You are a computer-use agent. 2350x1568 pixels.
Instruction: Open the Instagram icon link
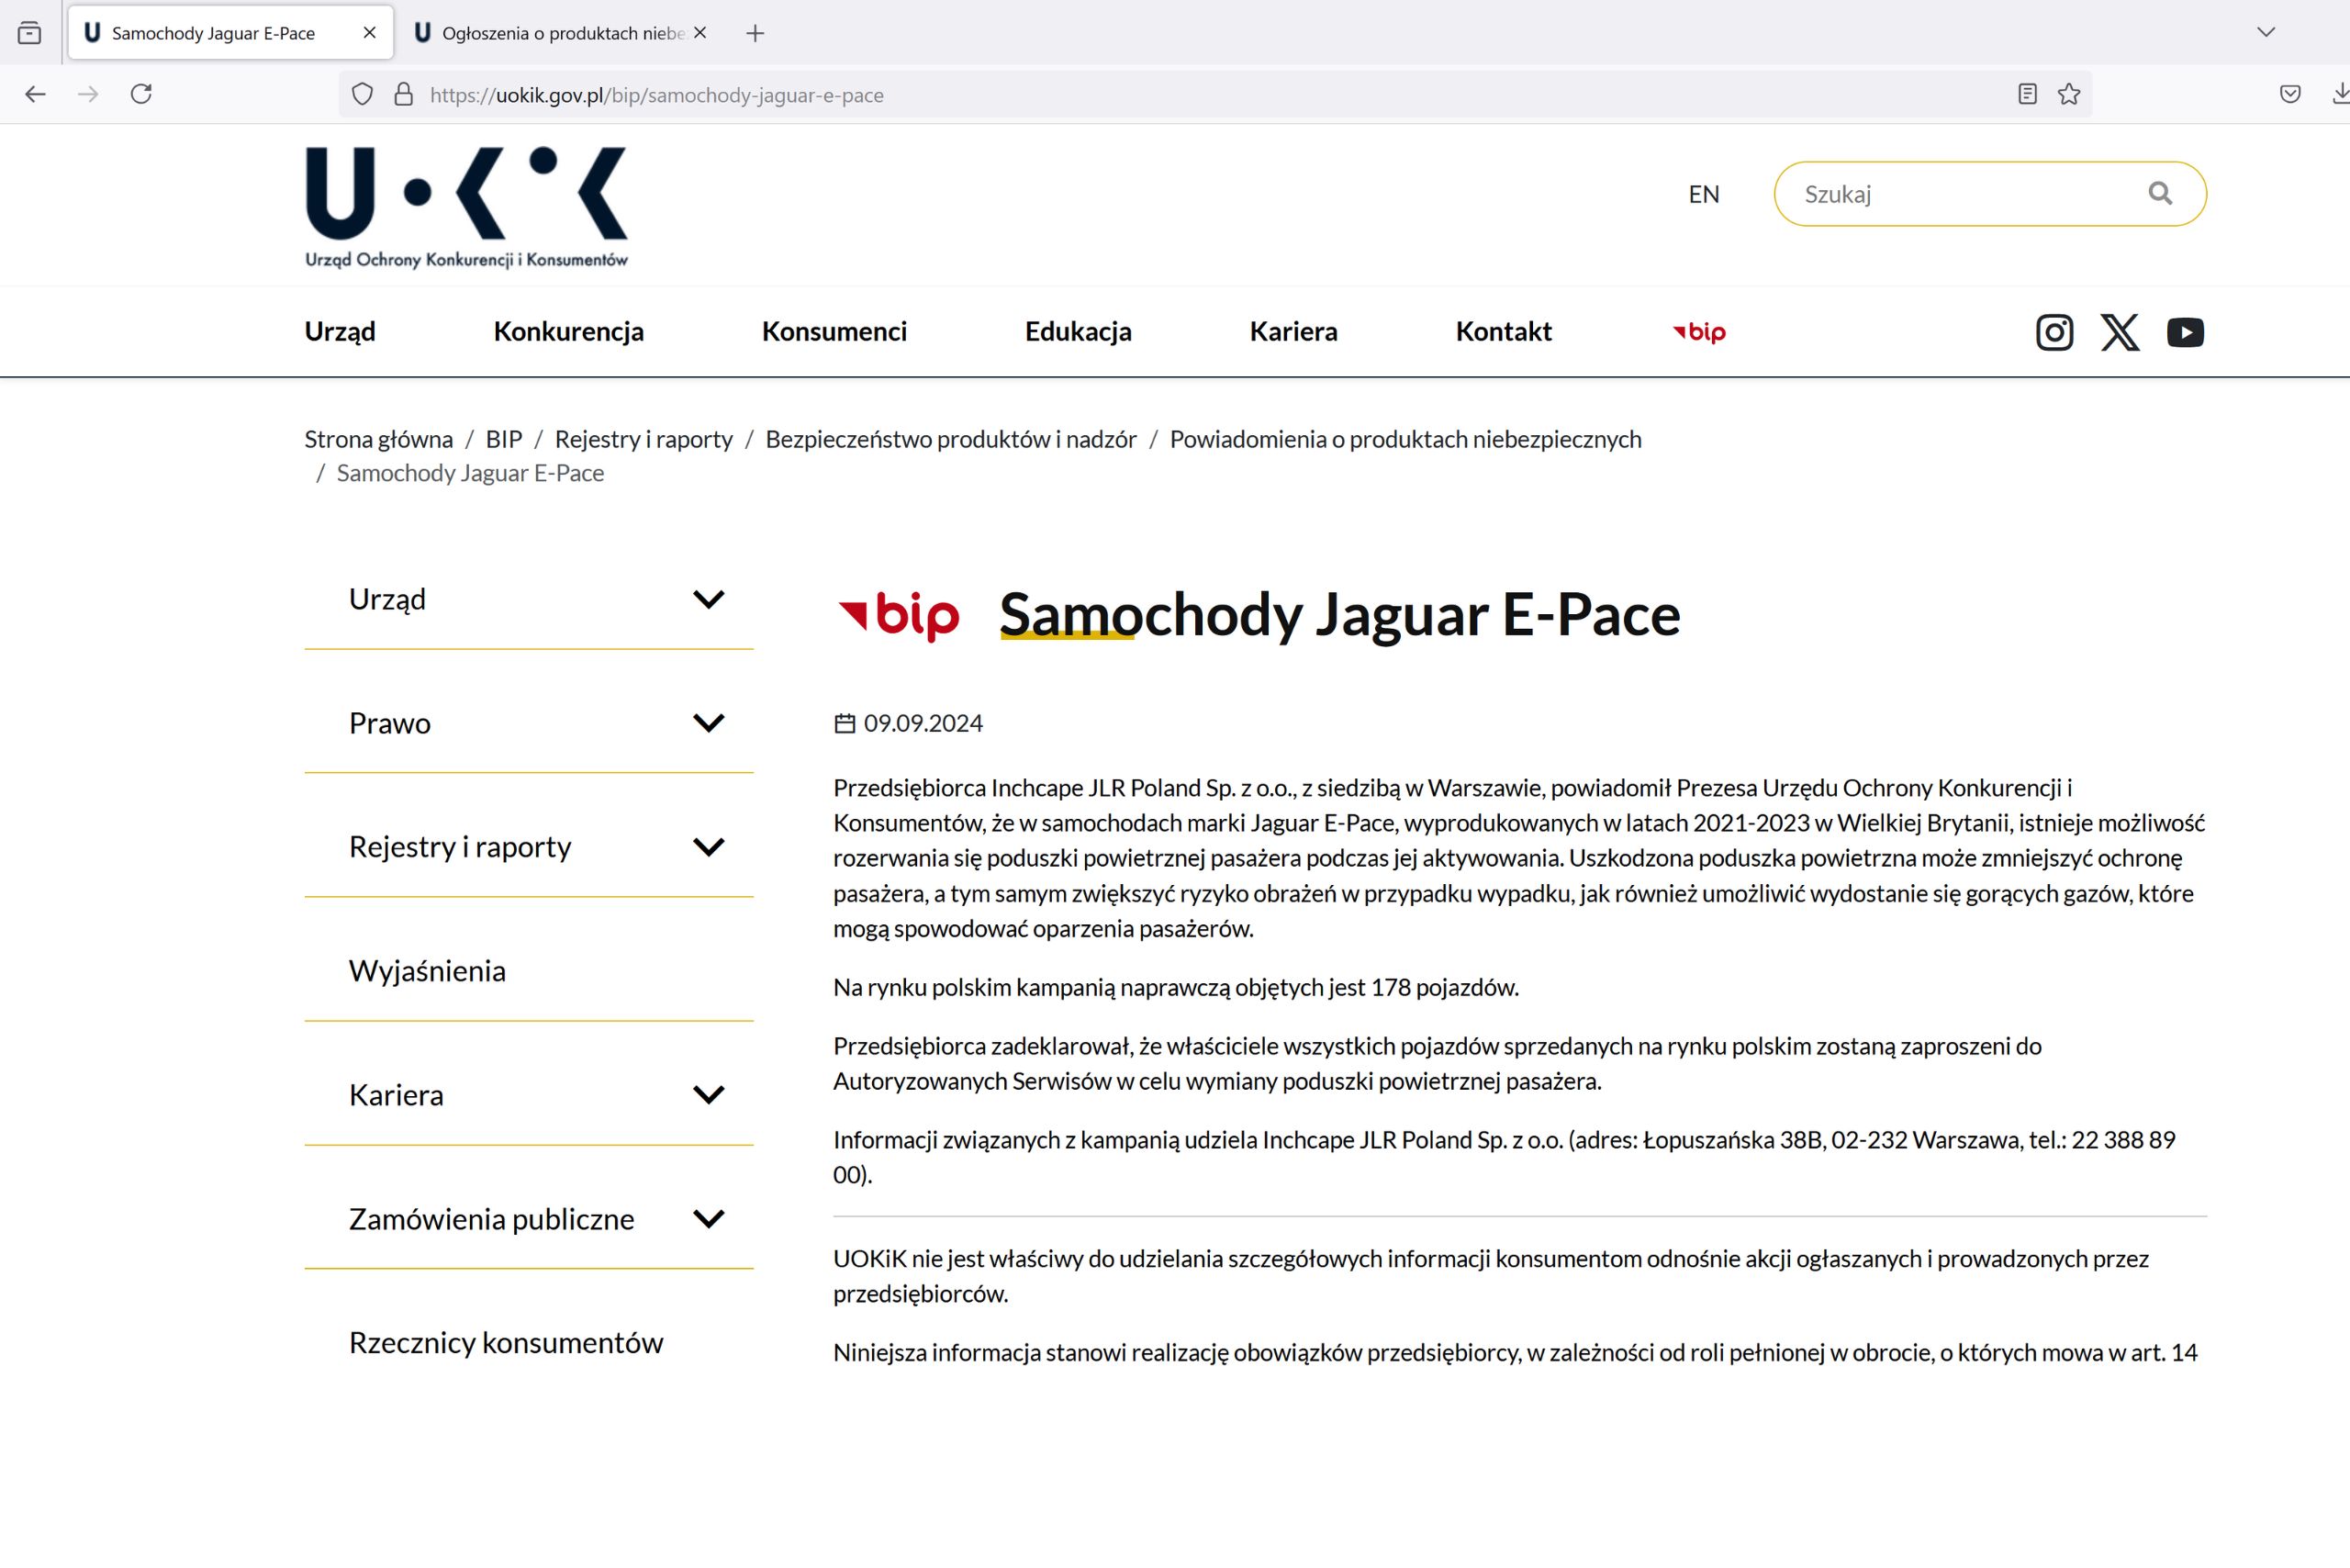(2054, 332)
